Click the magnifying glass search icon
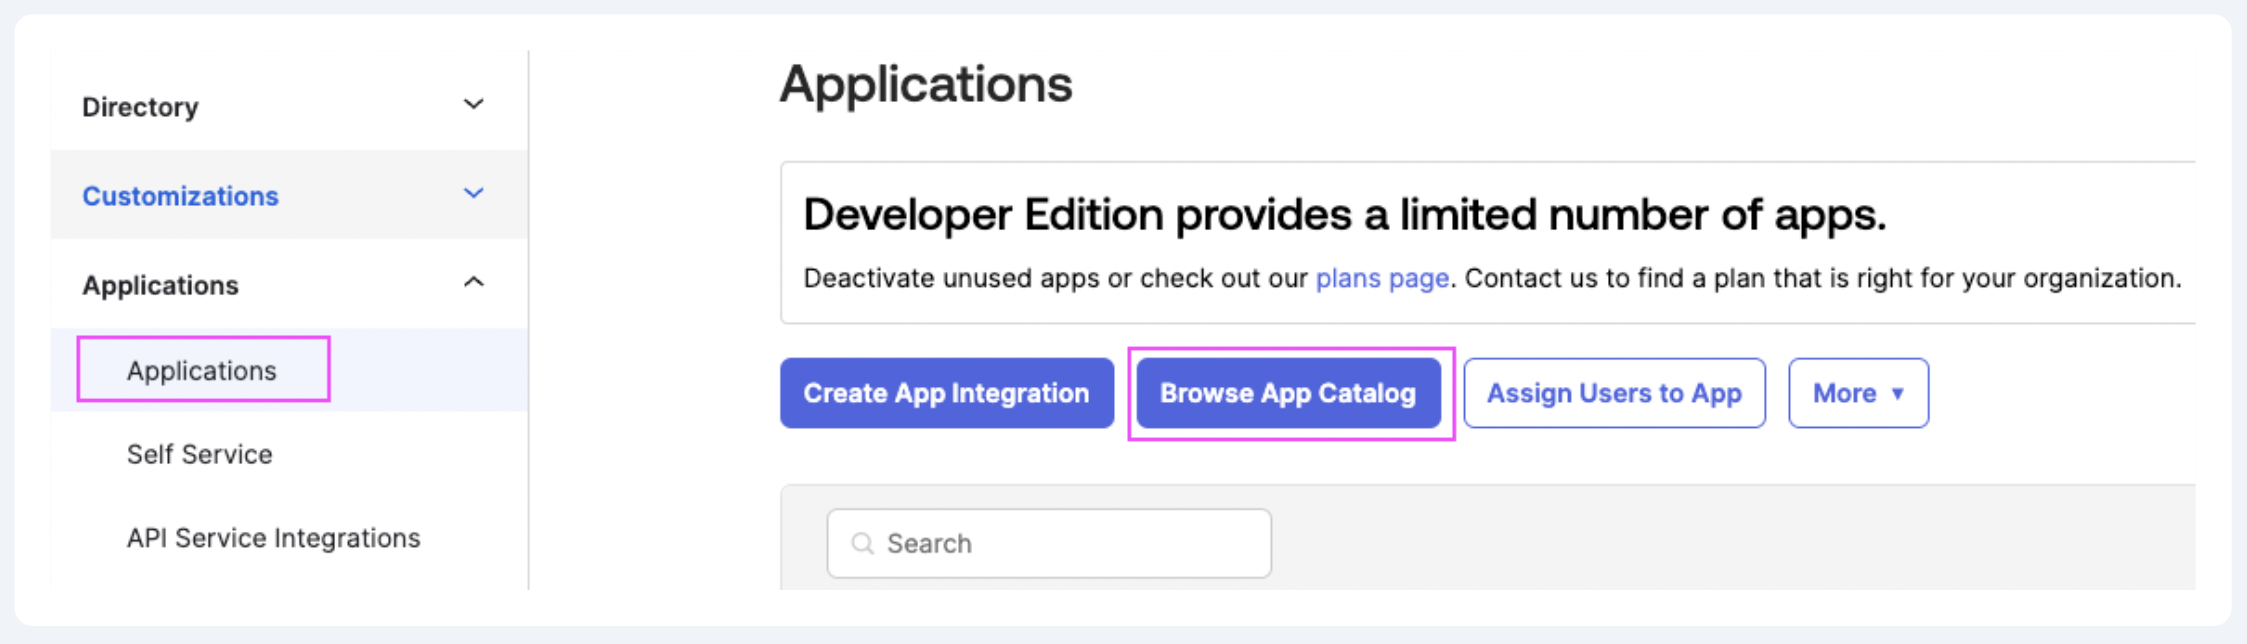The height and width of the screenshot is (644, 2247). [862, 543]
